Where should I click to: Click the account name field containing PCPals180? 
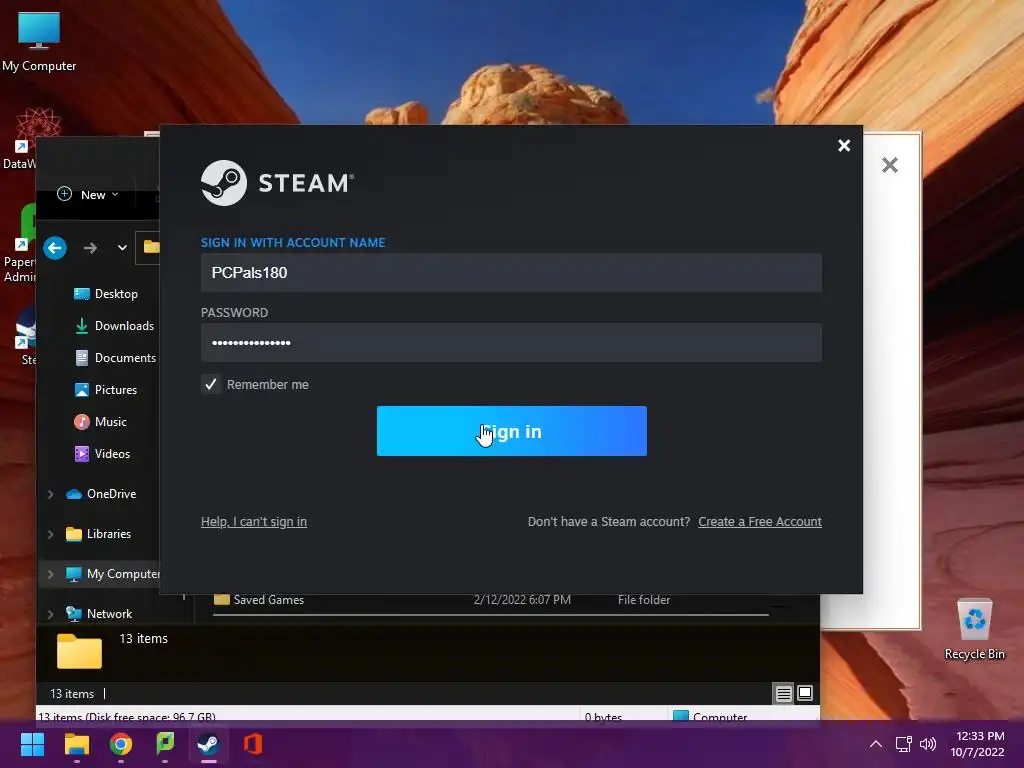tap(511, 273)
